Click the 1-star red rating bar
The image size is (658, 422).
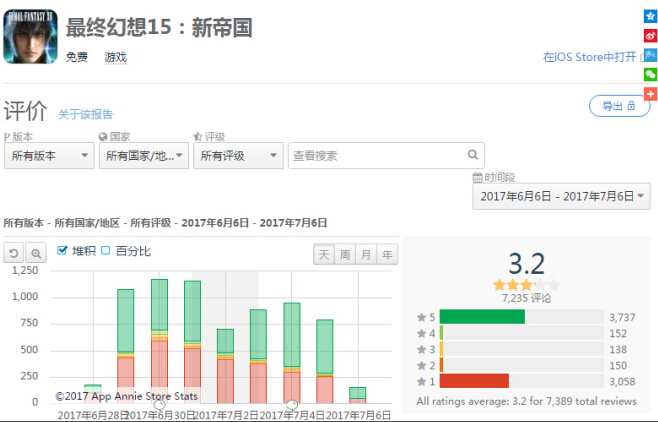click(474, 381)
